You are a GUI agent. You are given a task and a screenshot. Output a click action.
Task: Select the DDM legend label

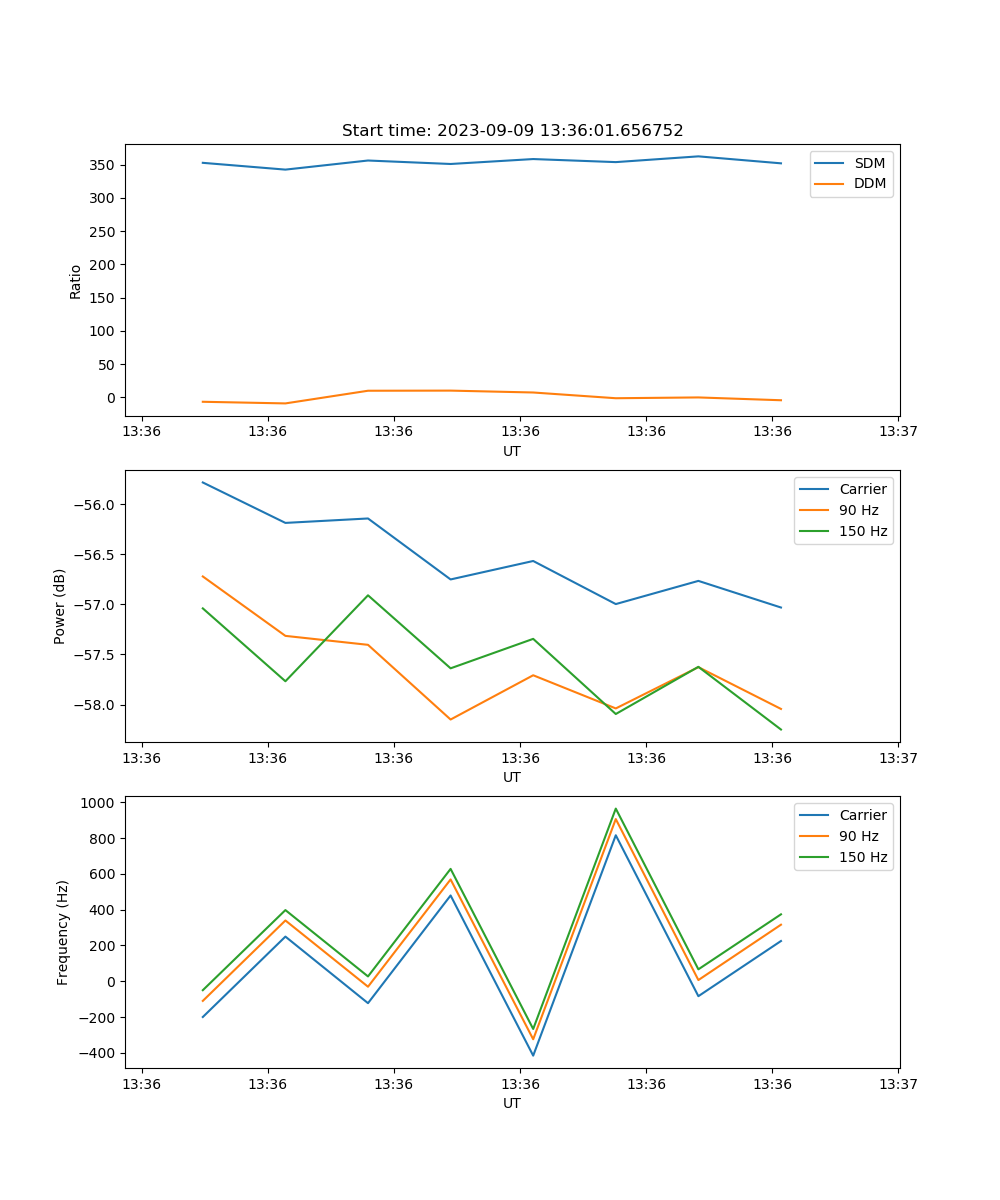click(869, 183)
